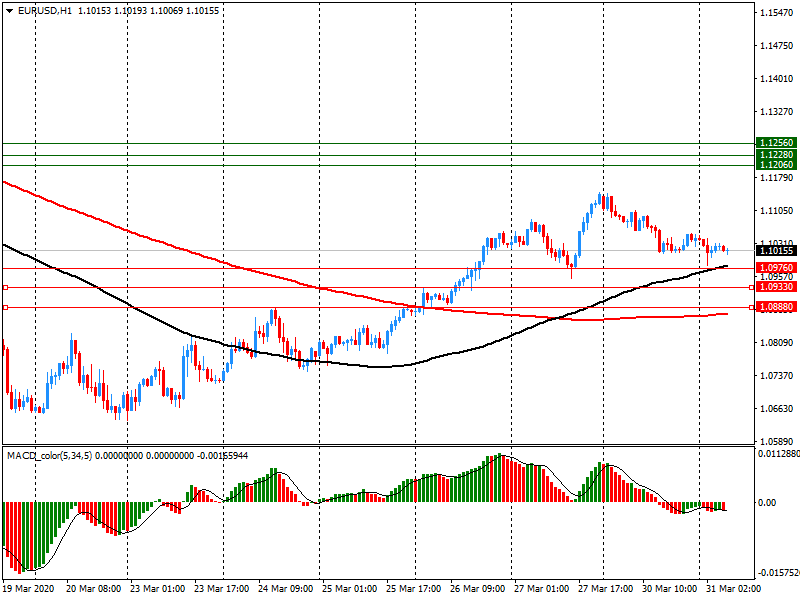Click the 24 Mar 09:00 time label
The width and height of the screenshot is (800, 600).
click(285, 589)
